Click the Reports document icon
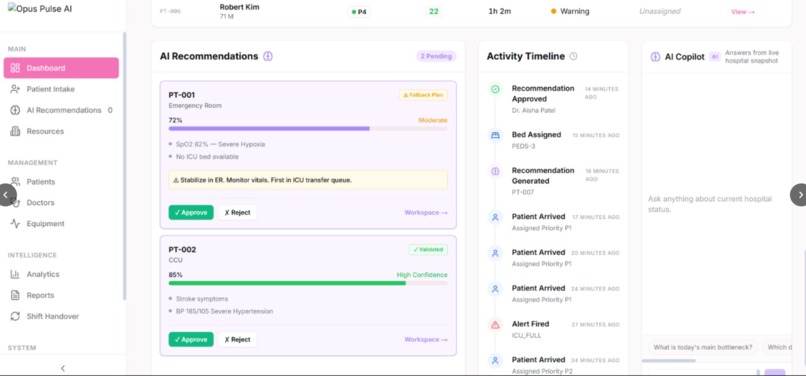The image size is (806, 376). coord(15,295)
